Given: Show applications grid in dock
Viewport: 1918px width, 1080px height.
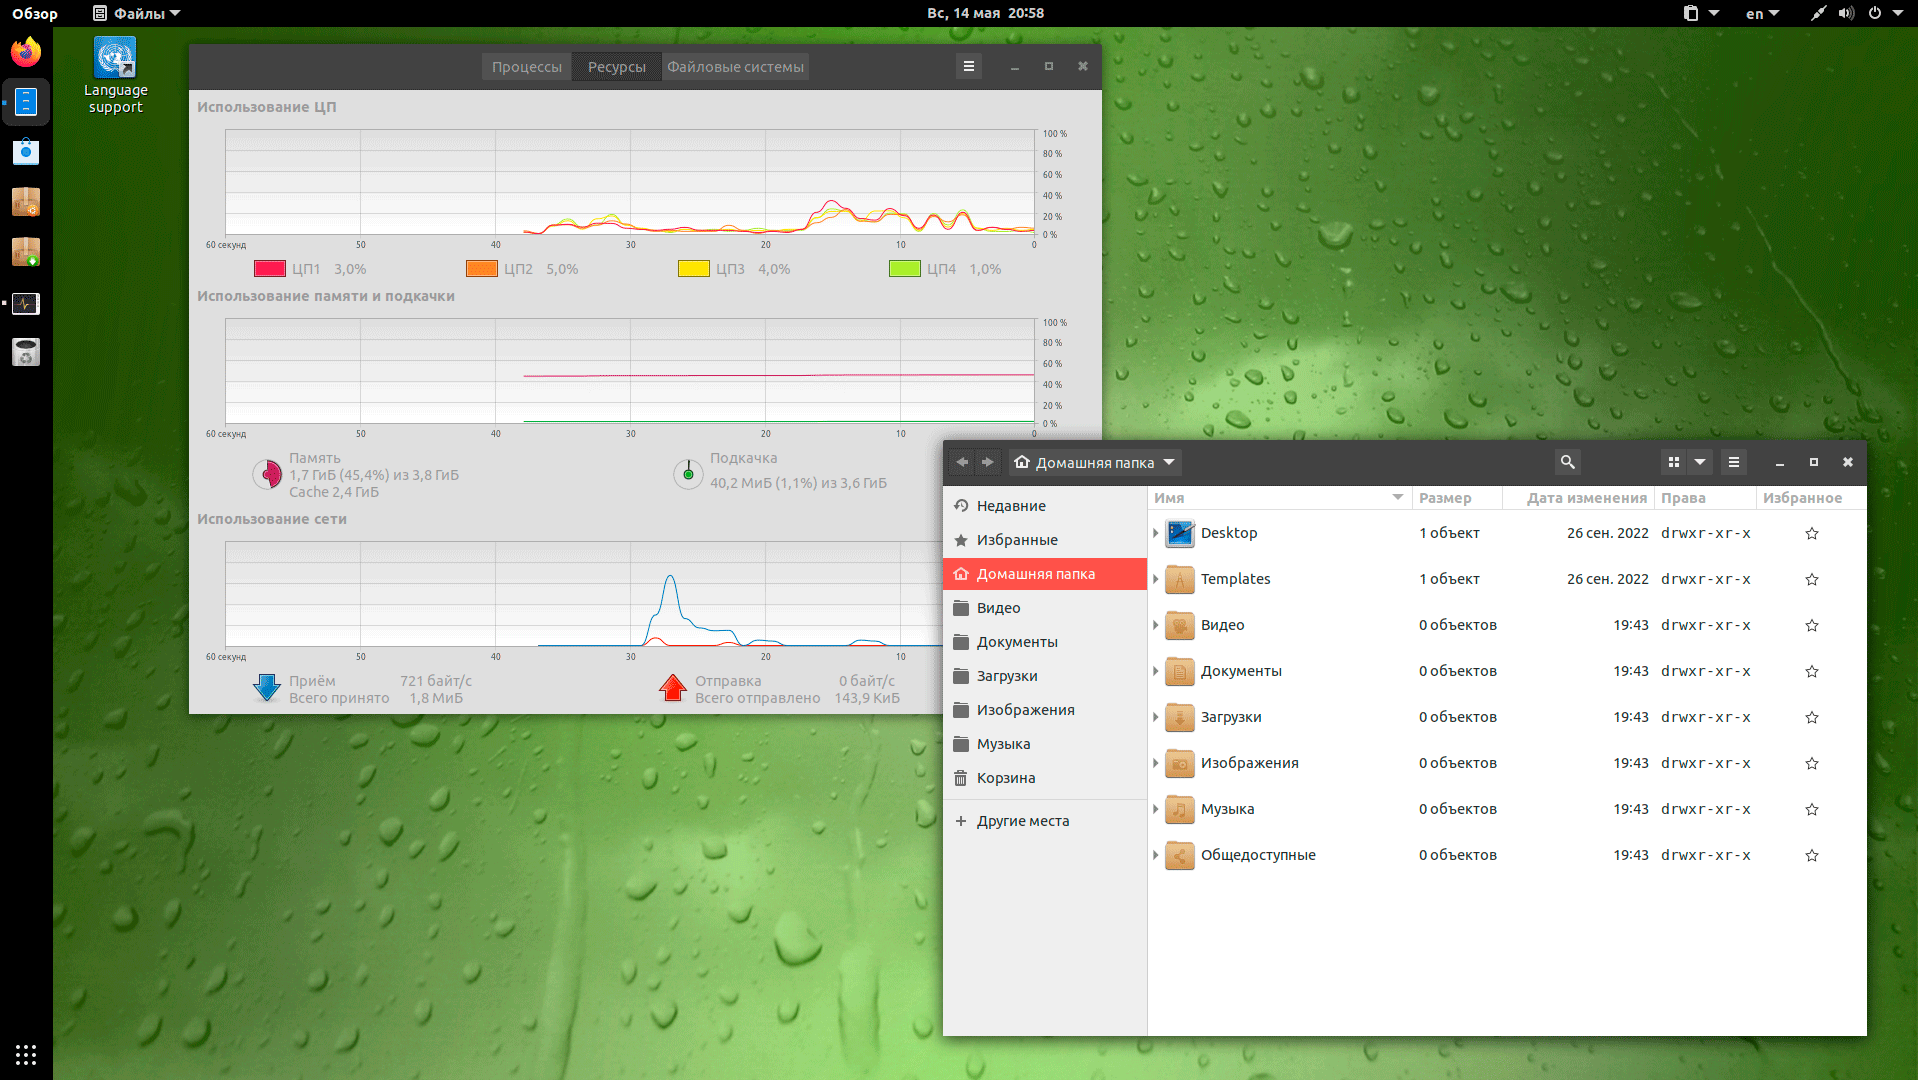Looking at the screenshot, I should [x=26, y=1054].
